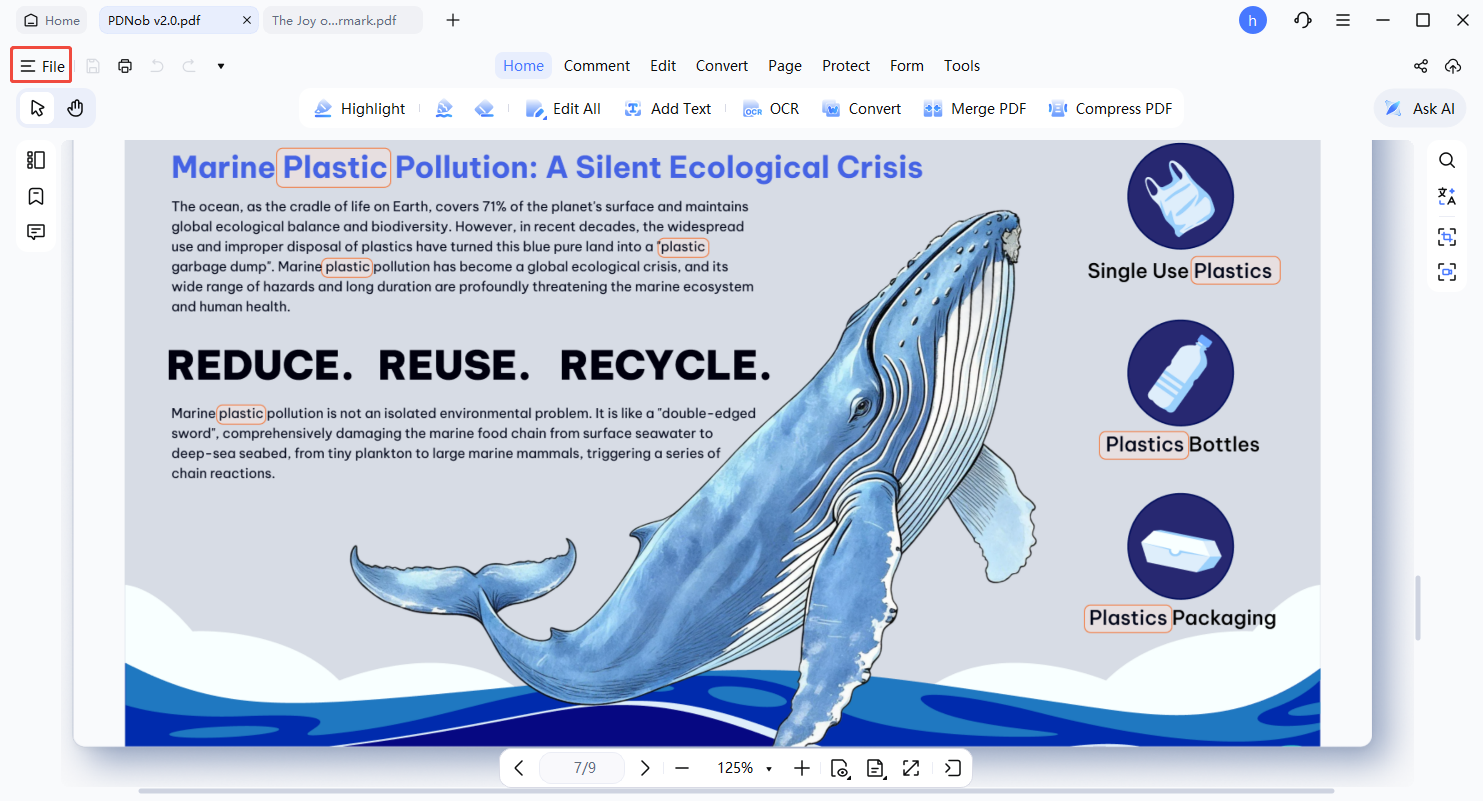Image resolution: width=1483 pixels, height=801 pixels.
Task: Click the share icon
Action: tap(1420, 66)
